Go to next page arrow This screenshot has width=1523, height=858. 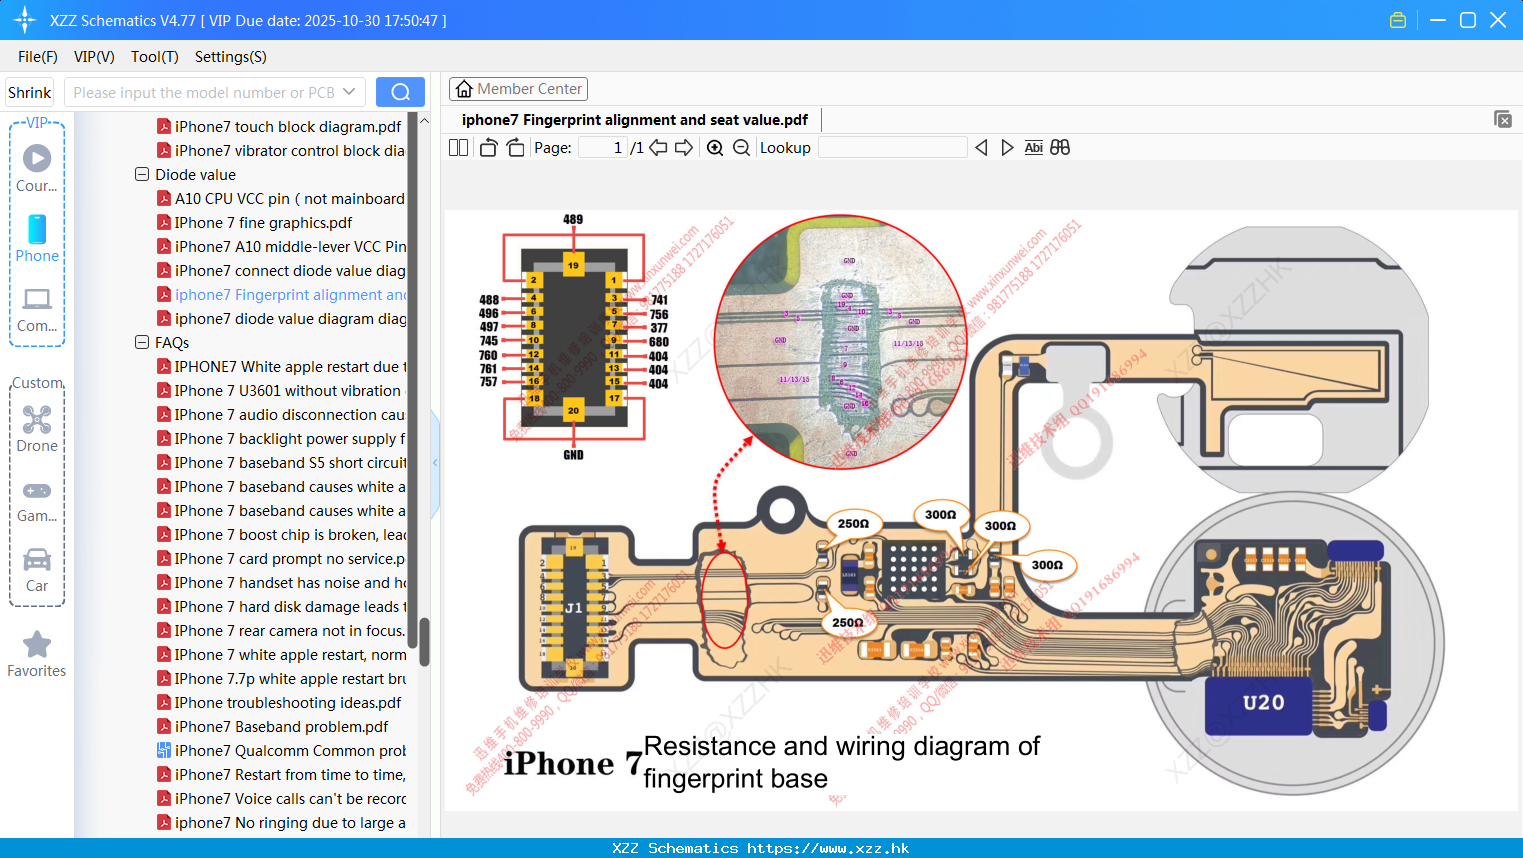(x=684, y=148)
